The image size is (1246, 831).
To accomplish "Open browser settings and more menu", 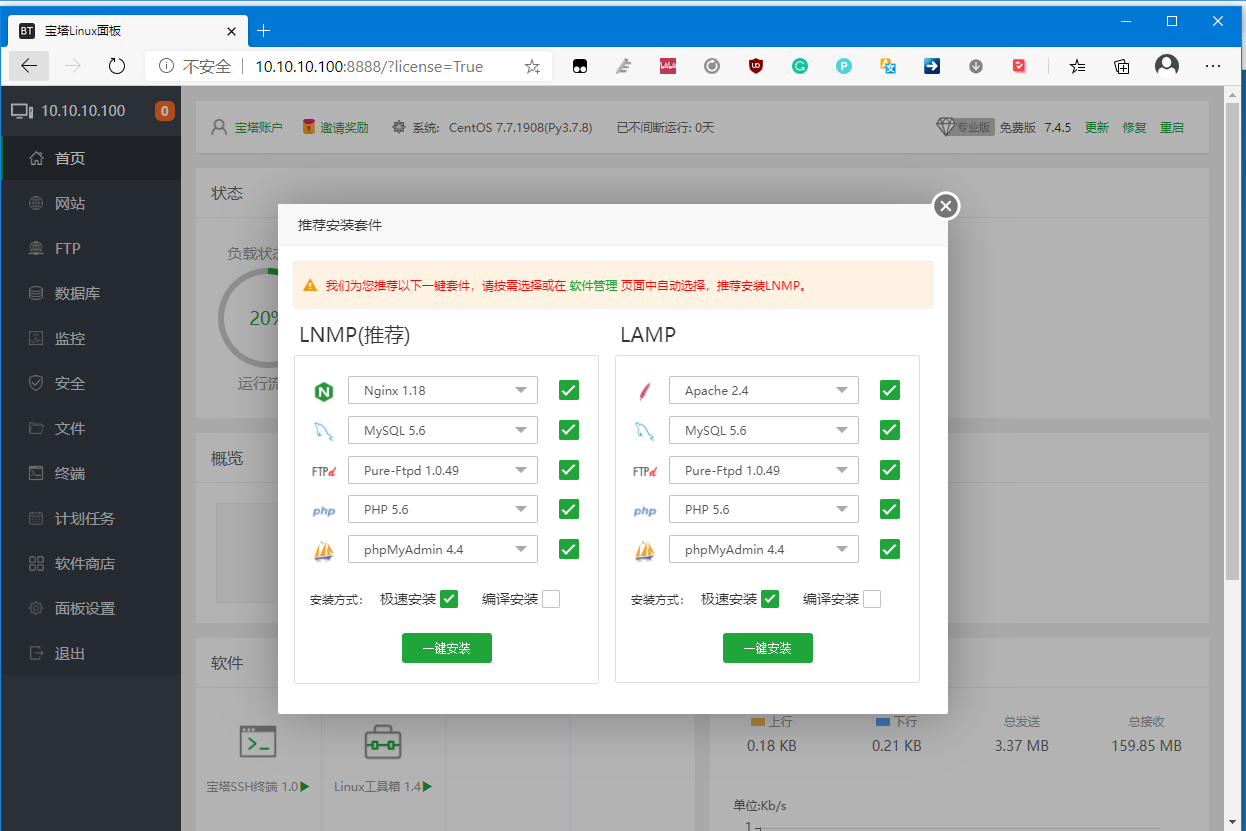I will pos(1213,66).
